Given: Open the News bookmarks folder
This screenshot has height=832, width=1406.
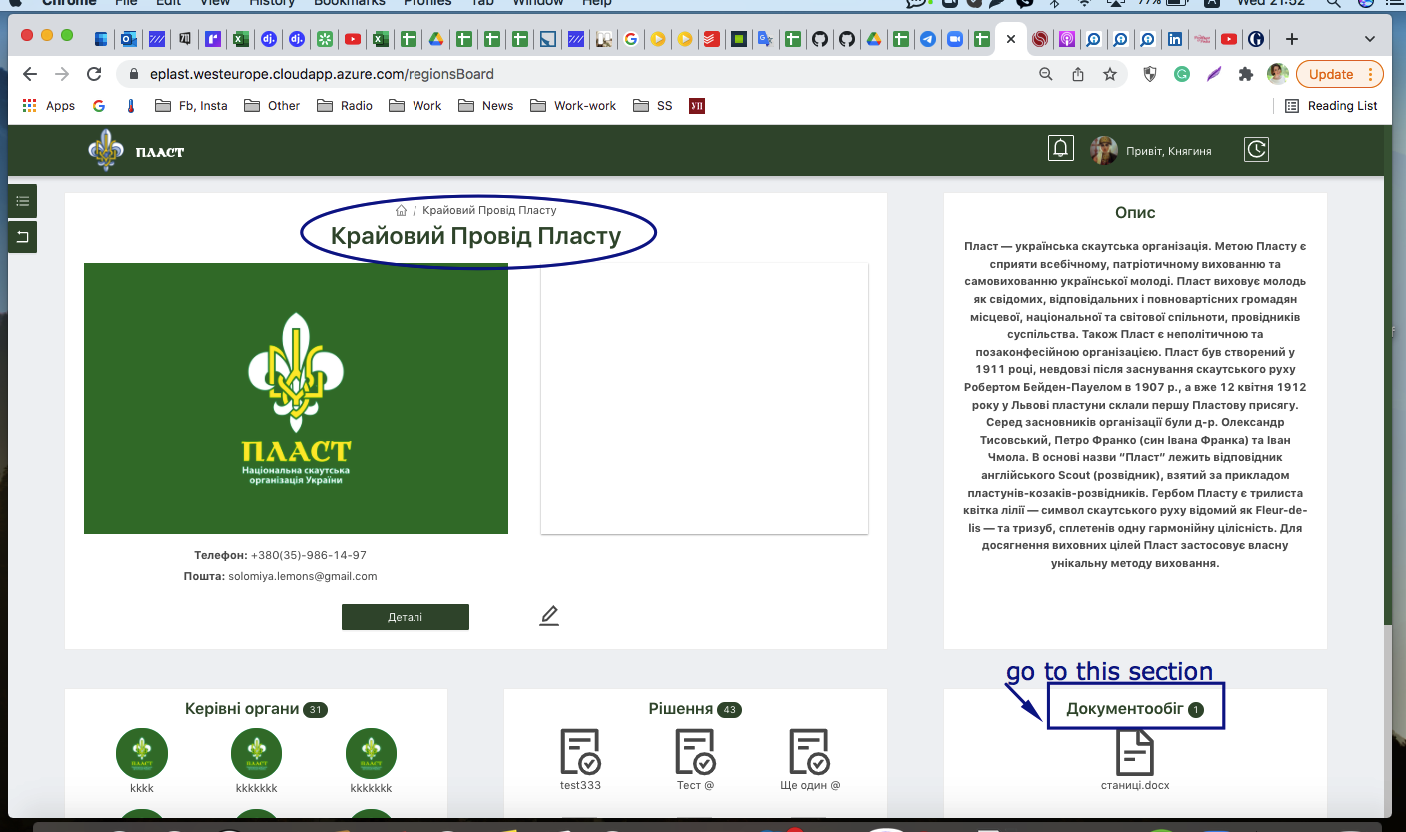Looking at the screenshot, I should [485, 106].
